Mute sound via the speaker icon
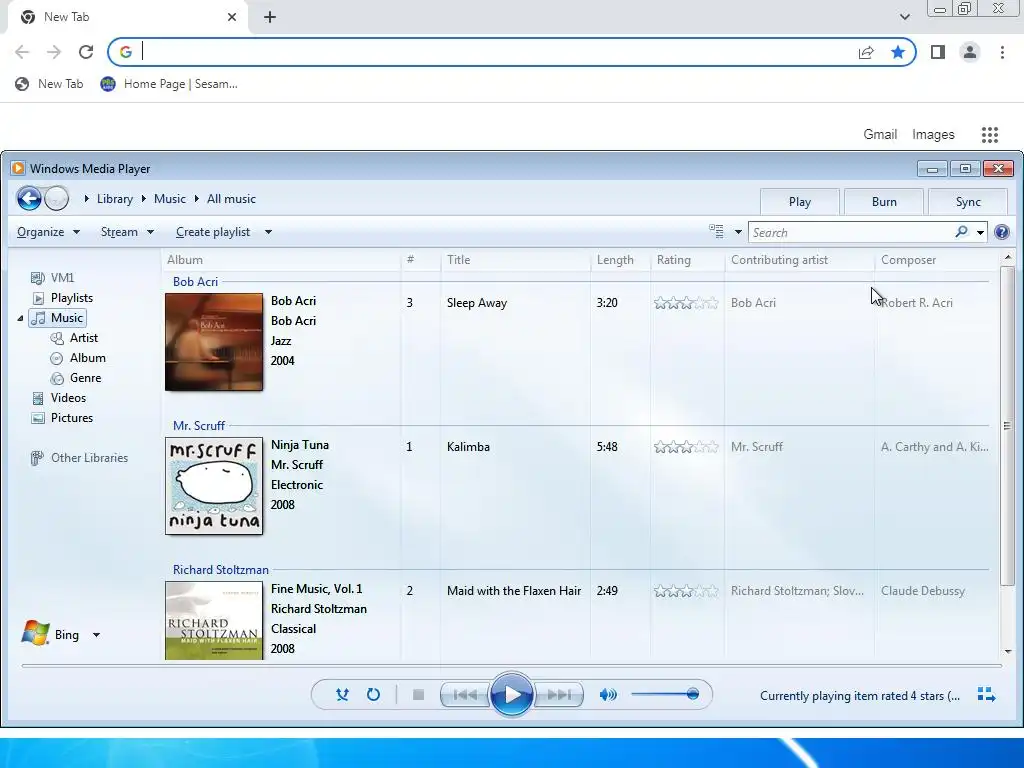The height and width of the screenshot is (768, 1024). click(x=608, y=695)
